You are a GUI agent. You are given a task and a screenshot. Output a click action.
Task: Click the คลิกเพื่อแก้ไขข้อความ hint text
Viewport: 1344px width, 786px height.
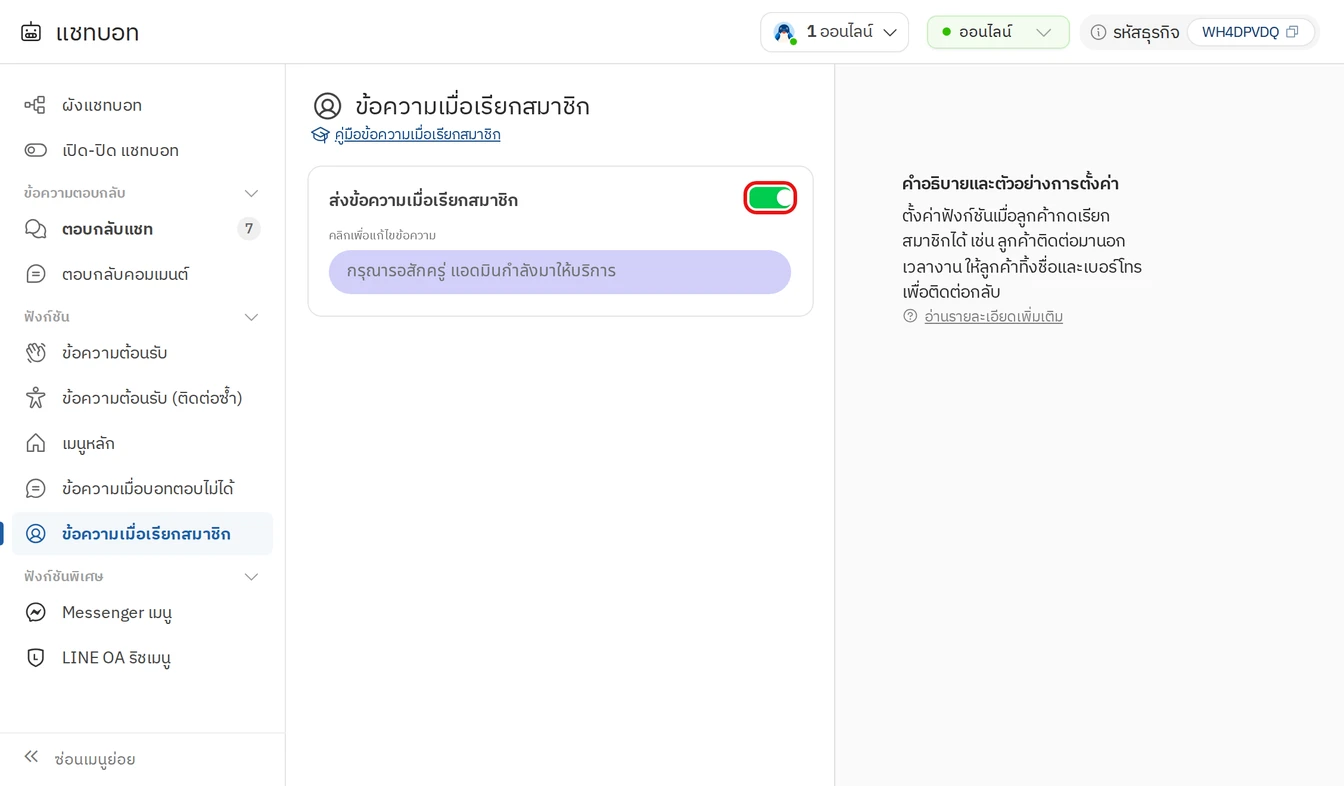tap(382, 235)
